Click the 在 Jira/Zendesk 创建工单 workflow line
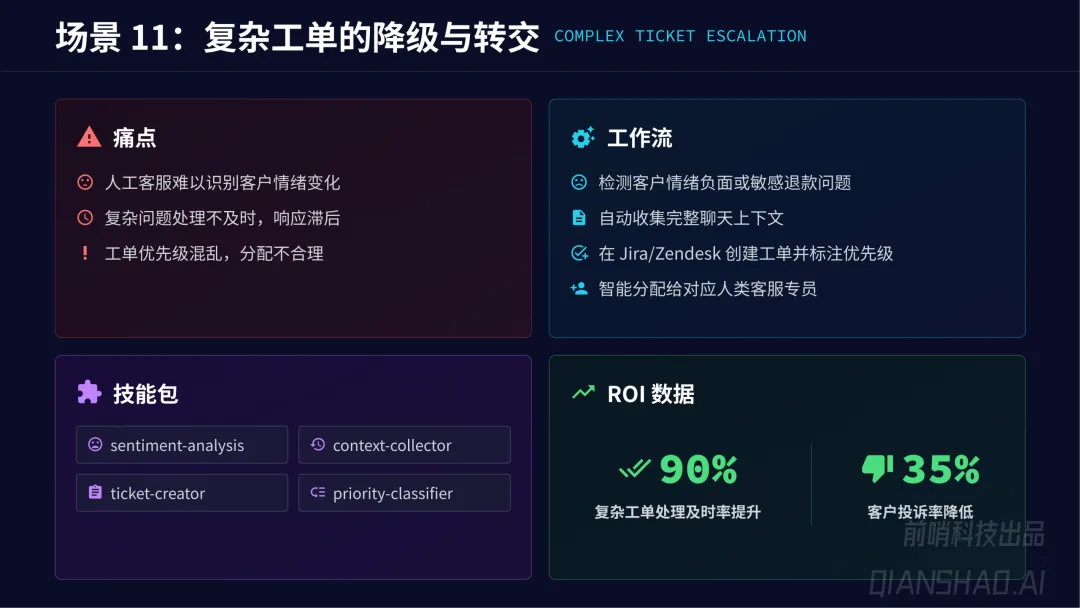The image size is (1080, 608). coord(745,254)
